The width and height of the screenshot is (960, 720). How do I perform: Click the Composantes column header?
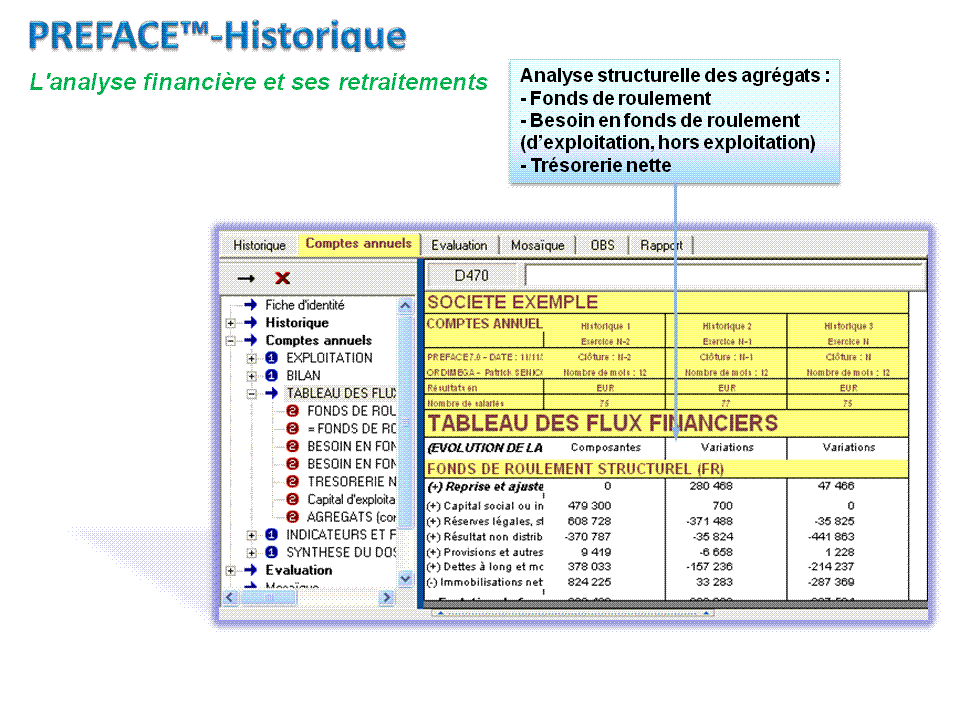[606, 448]
